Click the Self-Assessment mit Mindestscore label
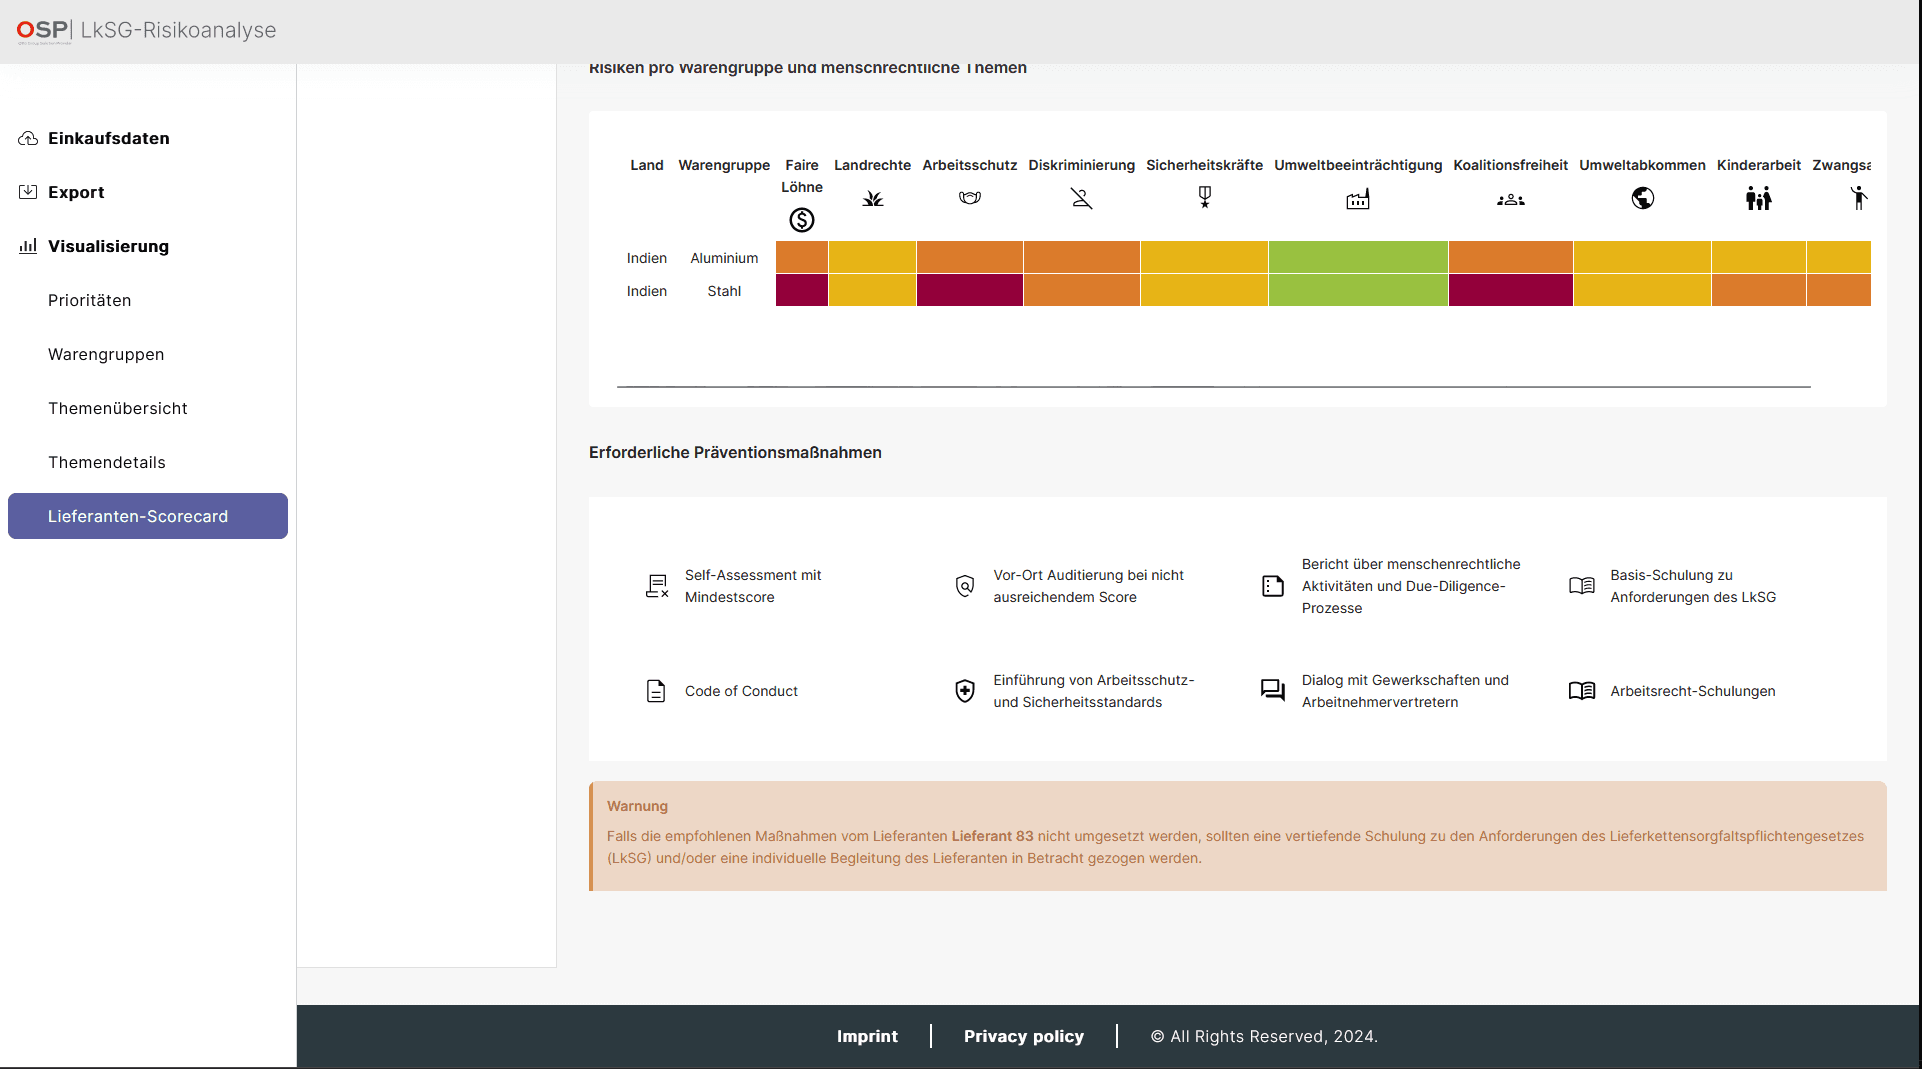Viewport: 1922px width, 1069px height. point(753,586)
